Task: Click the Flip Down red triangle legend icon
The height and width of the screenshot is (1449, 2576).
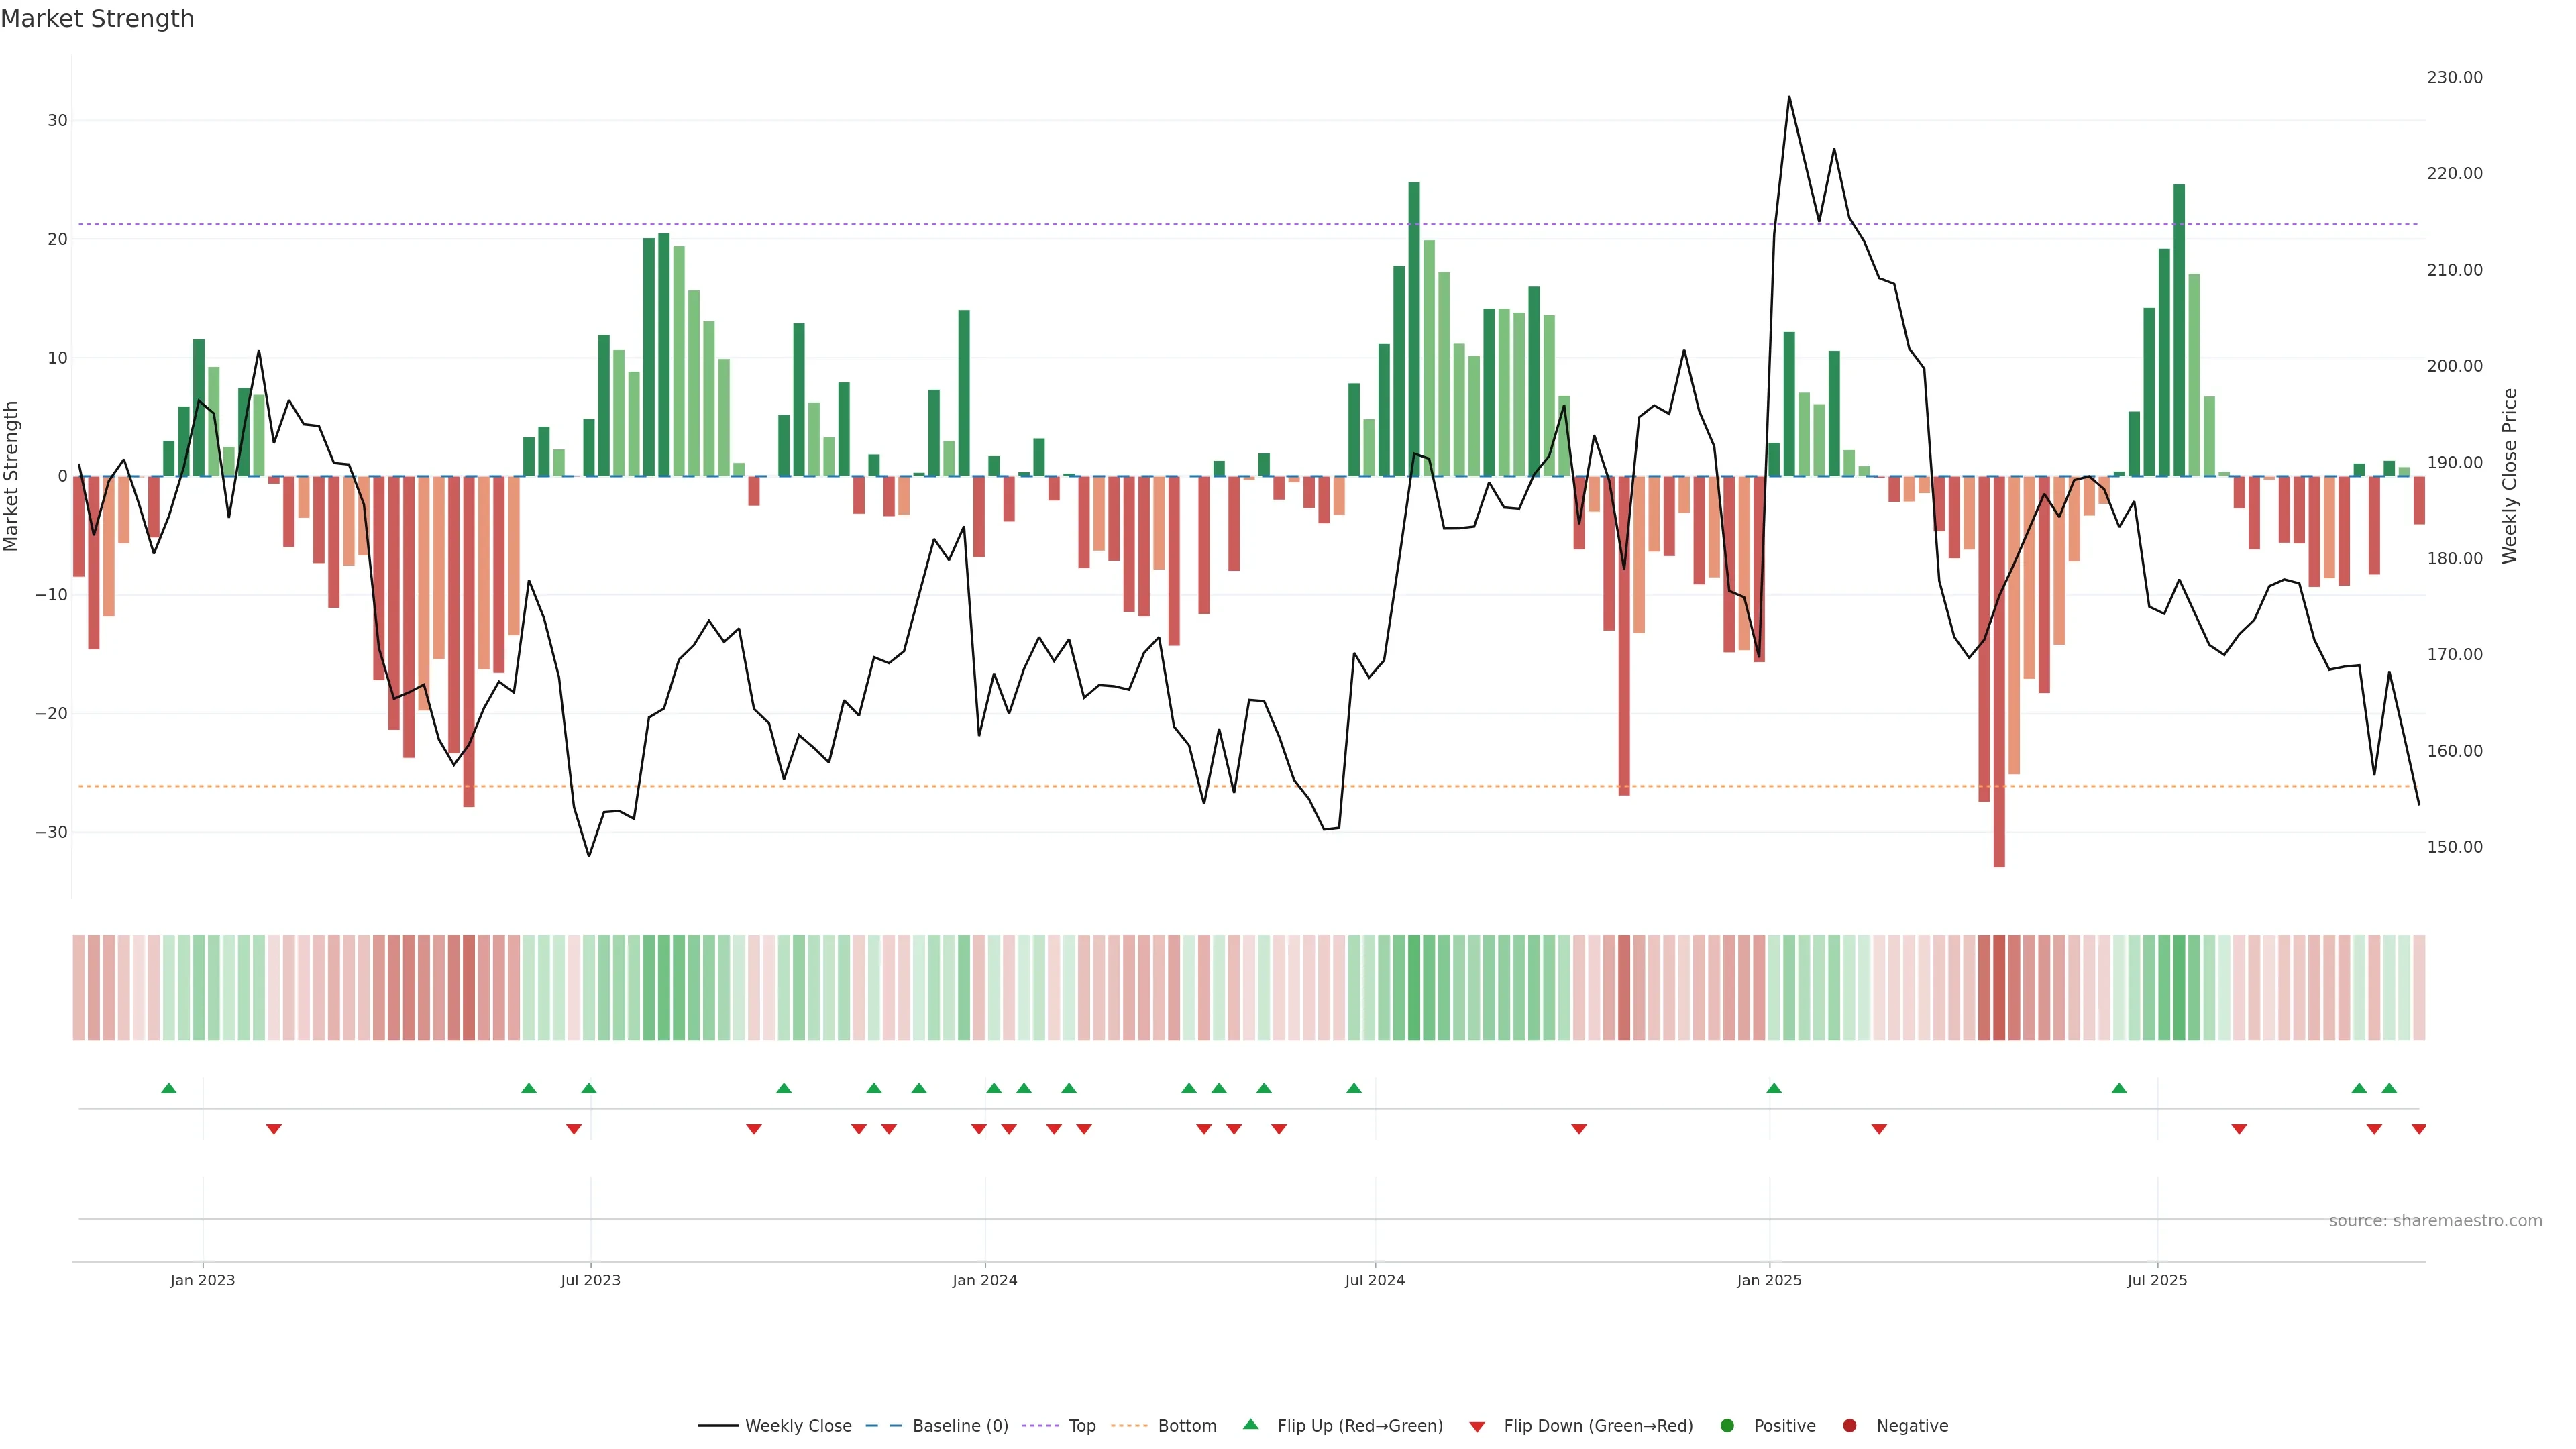Action: click(x=1477, y=1427)
